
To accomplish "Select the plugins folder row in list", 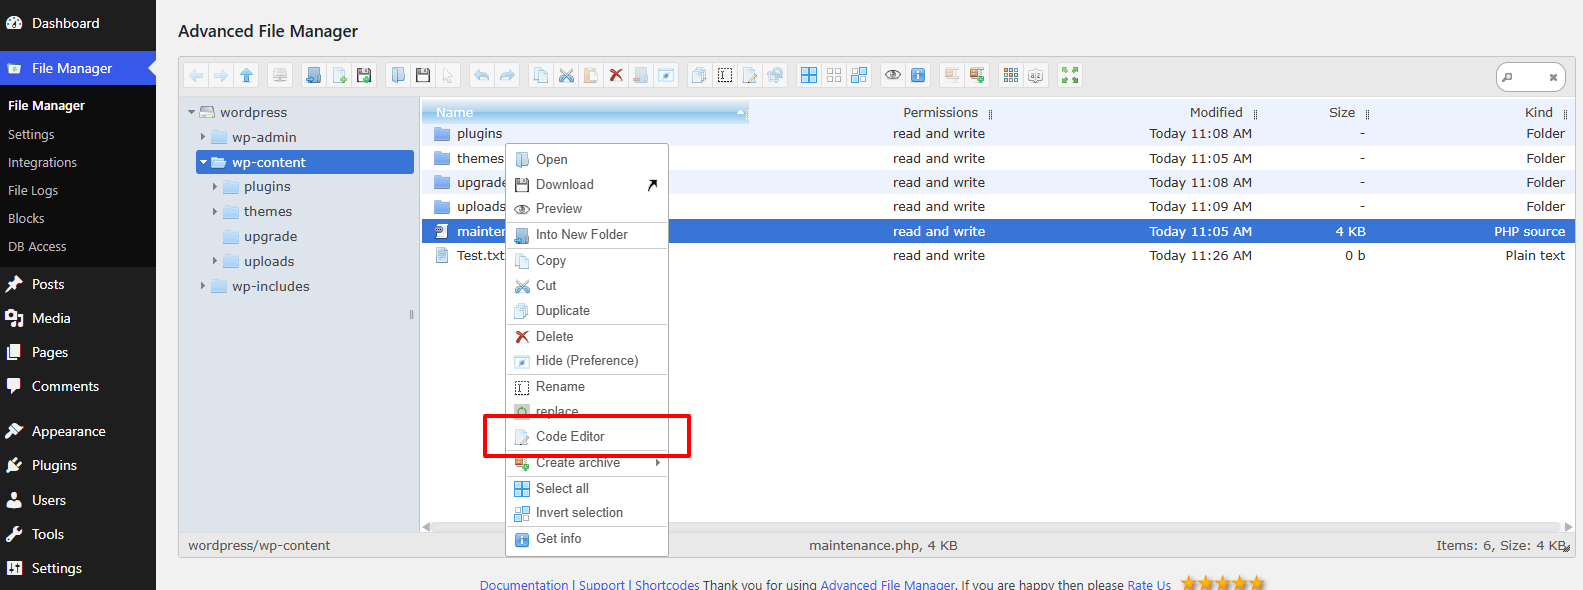I will (x=998, y=133).
